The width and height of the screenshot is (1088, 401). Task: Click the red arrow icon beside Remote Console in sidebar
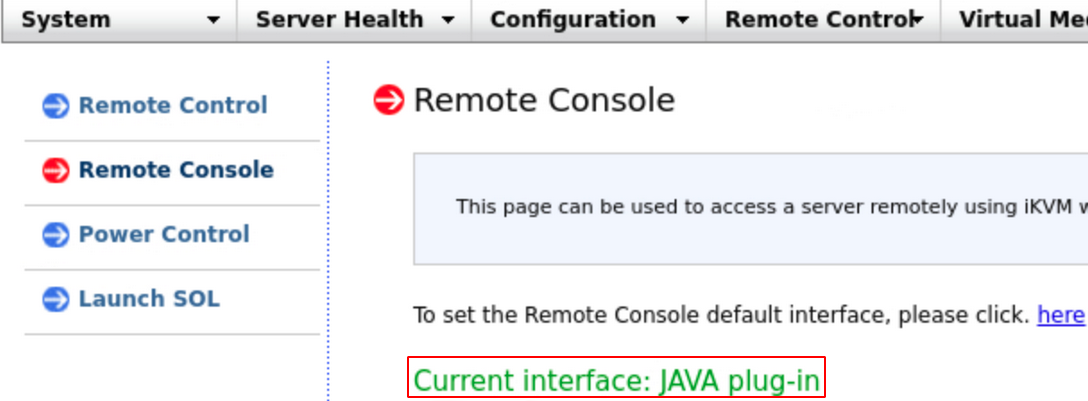point(55,171)
